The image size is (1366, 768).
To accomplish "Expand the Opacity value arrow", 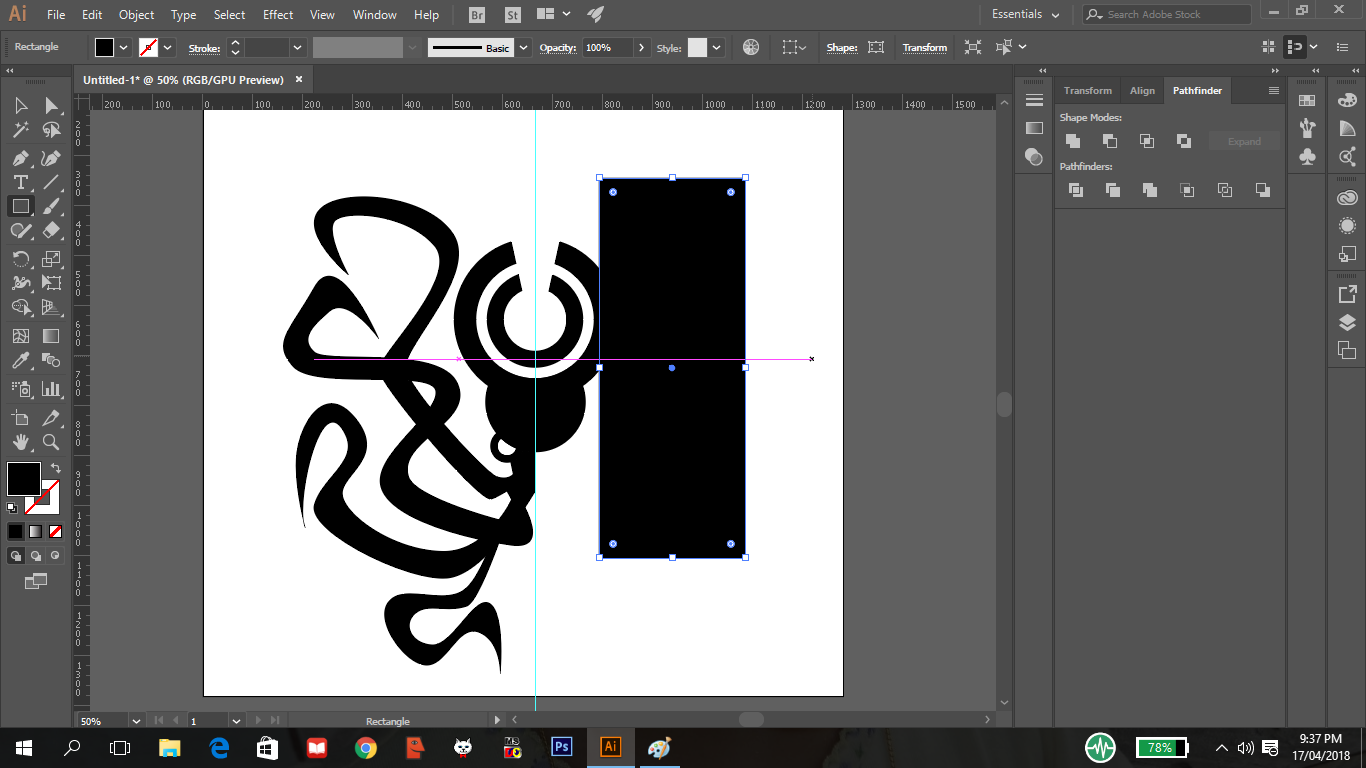I will (x=642, y=47).
